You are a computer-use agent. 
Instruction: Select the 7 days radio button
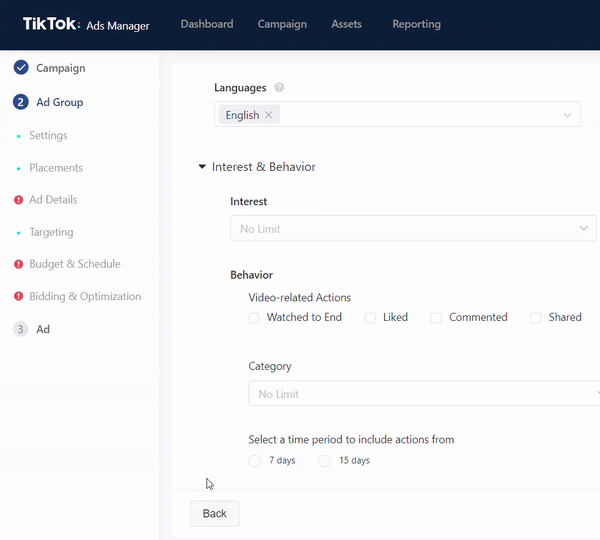point(255,461)
